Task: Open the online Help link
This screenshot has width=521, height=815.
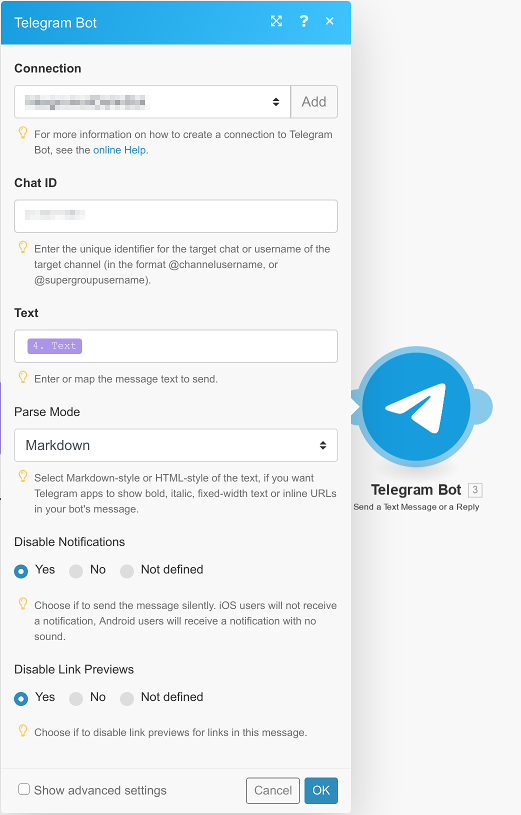Action: [120, 150]
